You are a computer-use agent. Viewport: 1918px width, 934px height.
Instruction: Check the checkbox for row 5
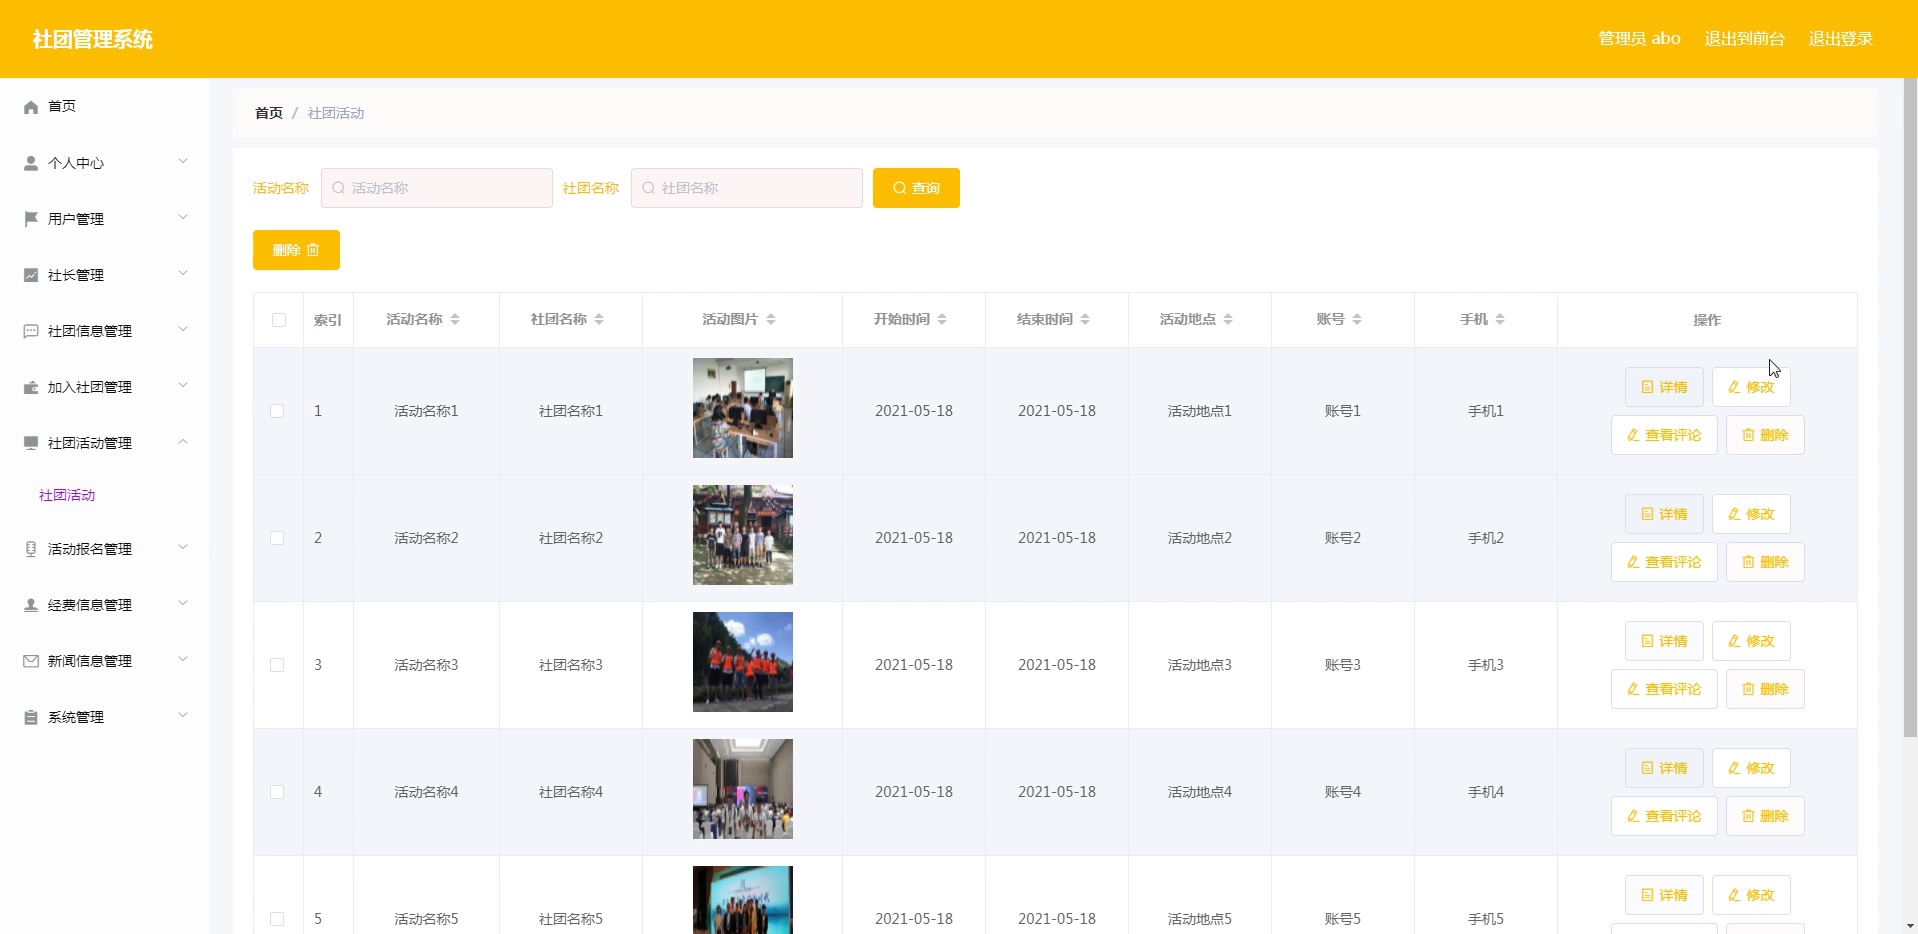click(x=277, y=919)
